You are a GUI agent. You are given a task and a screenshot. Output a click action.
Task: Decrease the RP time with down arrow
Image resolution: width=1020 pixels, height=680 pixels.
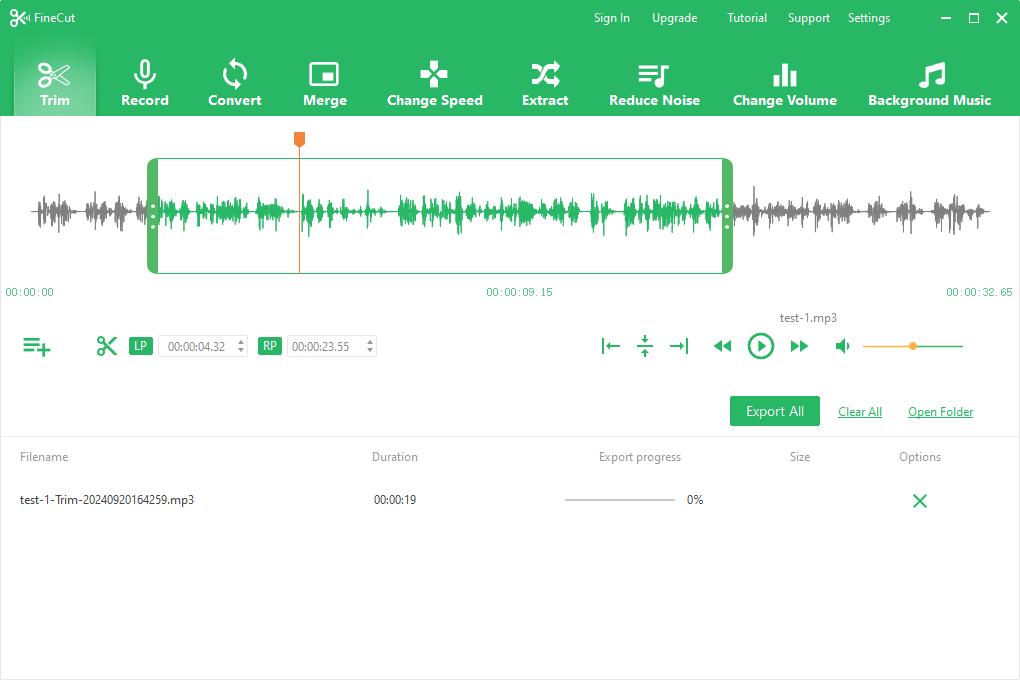pyautogui.click(x=370, y=351)
